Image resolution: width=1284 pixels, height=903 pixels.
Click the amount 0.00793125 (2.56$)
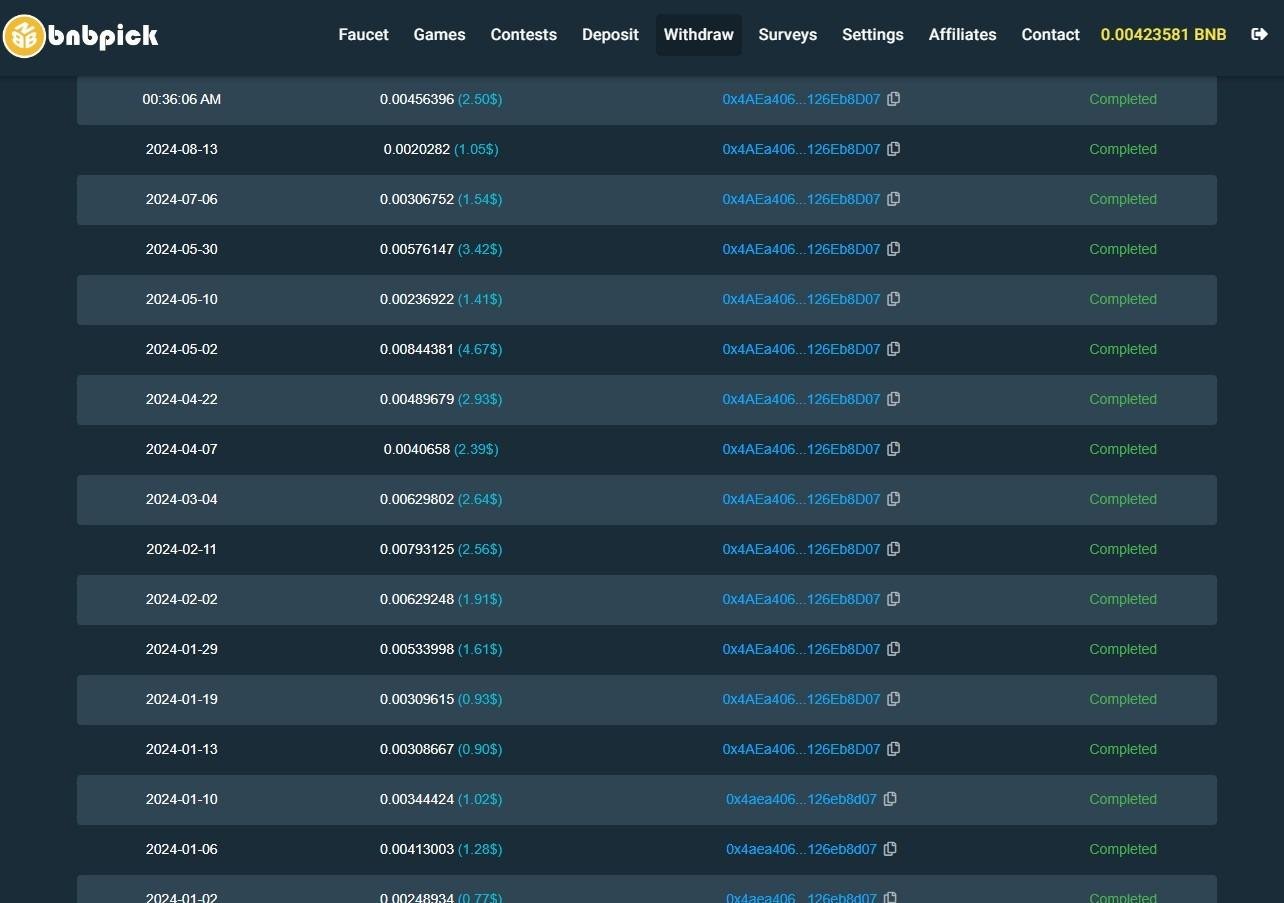(441, 549)
